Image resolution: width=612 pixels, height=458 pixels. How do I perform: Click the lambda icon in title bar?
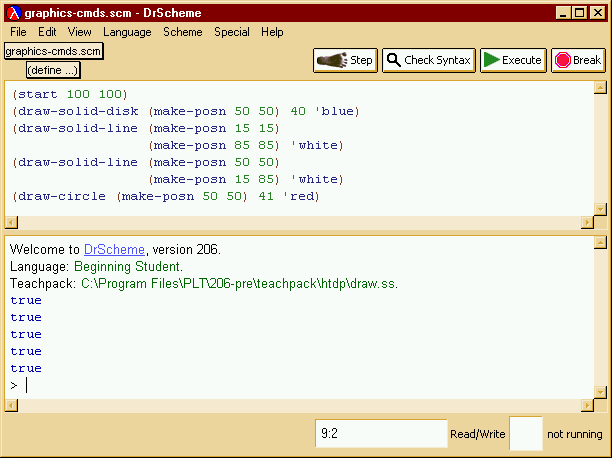14,13
